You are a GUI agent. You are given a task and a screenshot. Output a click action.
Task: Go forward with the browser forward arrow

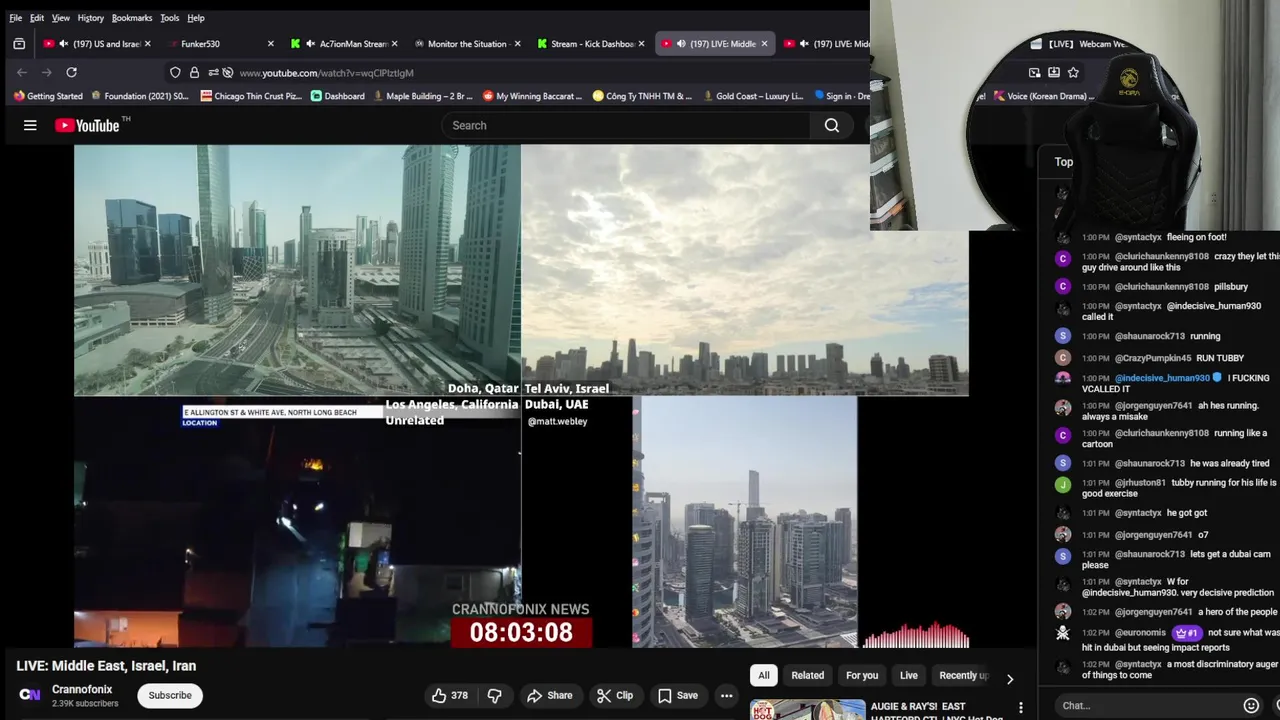click(x=47, y=72)
